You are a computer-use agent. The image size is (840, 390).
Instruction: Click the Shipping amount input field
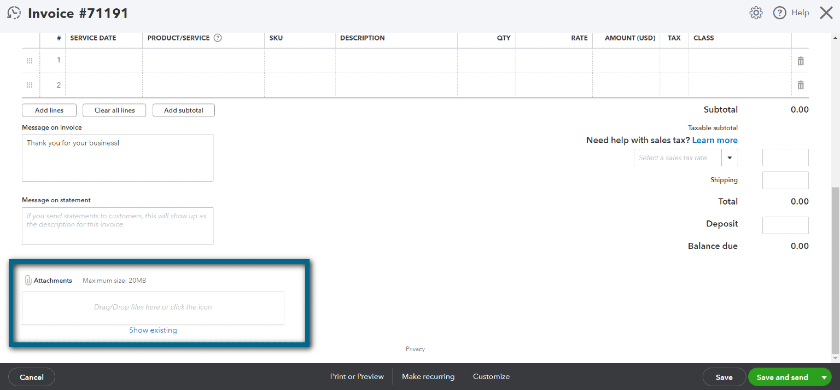(x=785, y=181)
